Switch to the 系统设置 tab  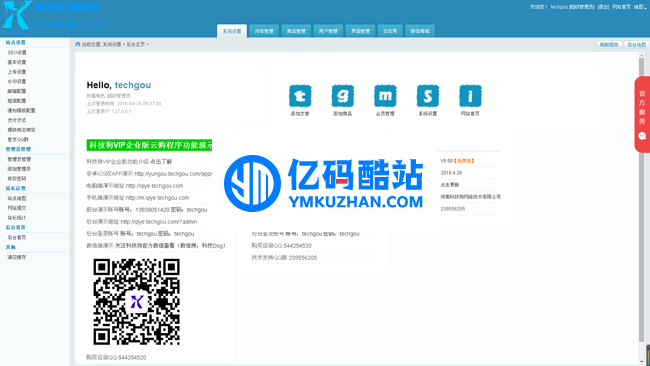pos(232,31)
